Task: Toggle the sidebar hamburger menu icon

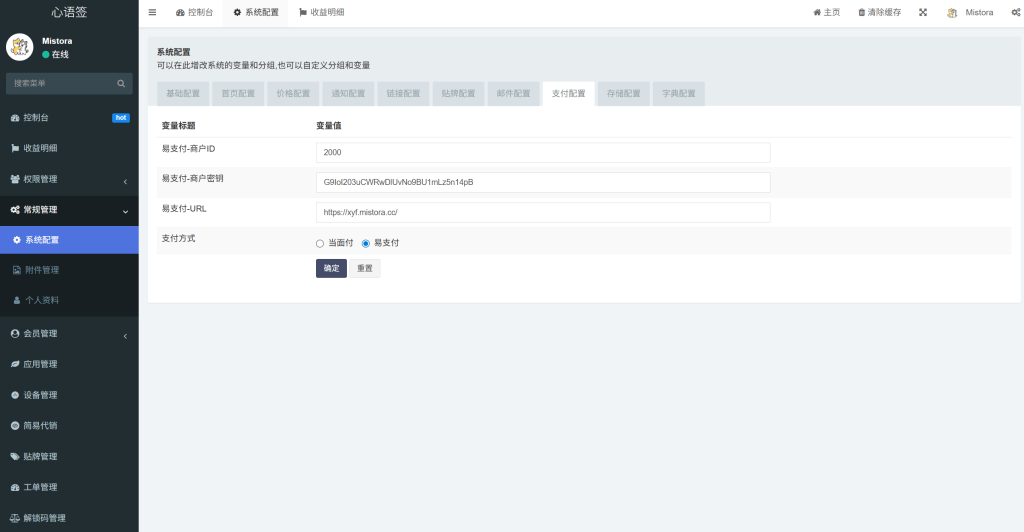Action: click(x=152, y=12)
